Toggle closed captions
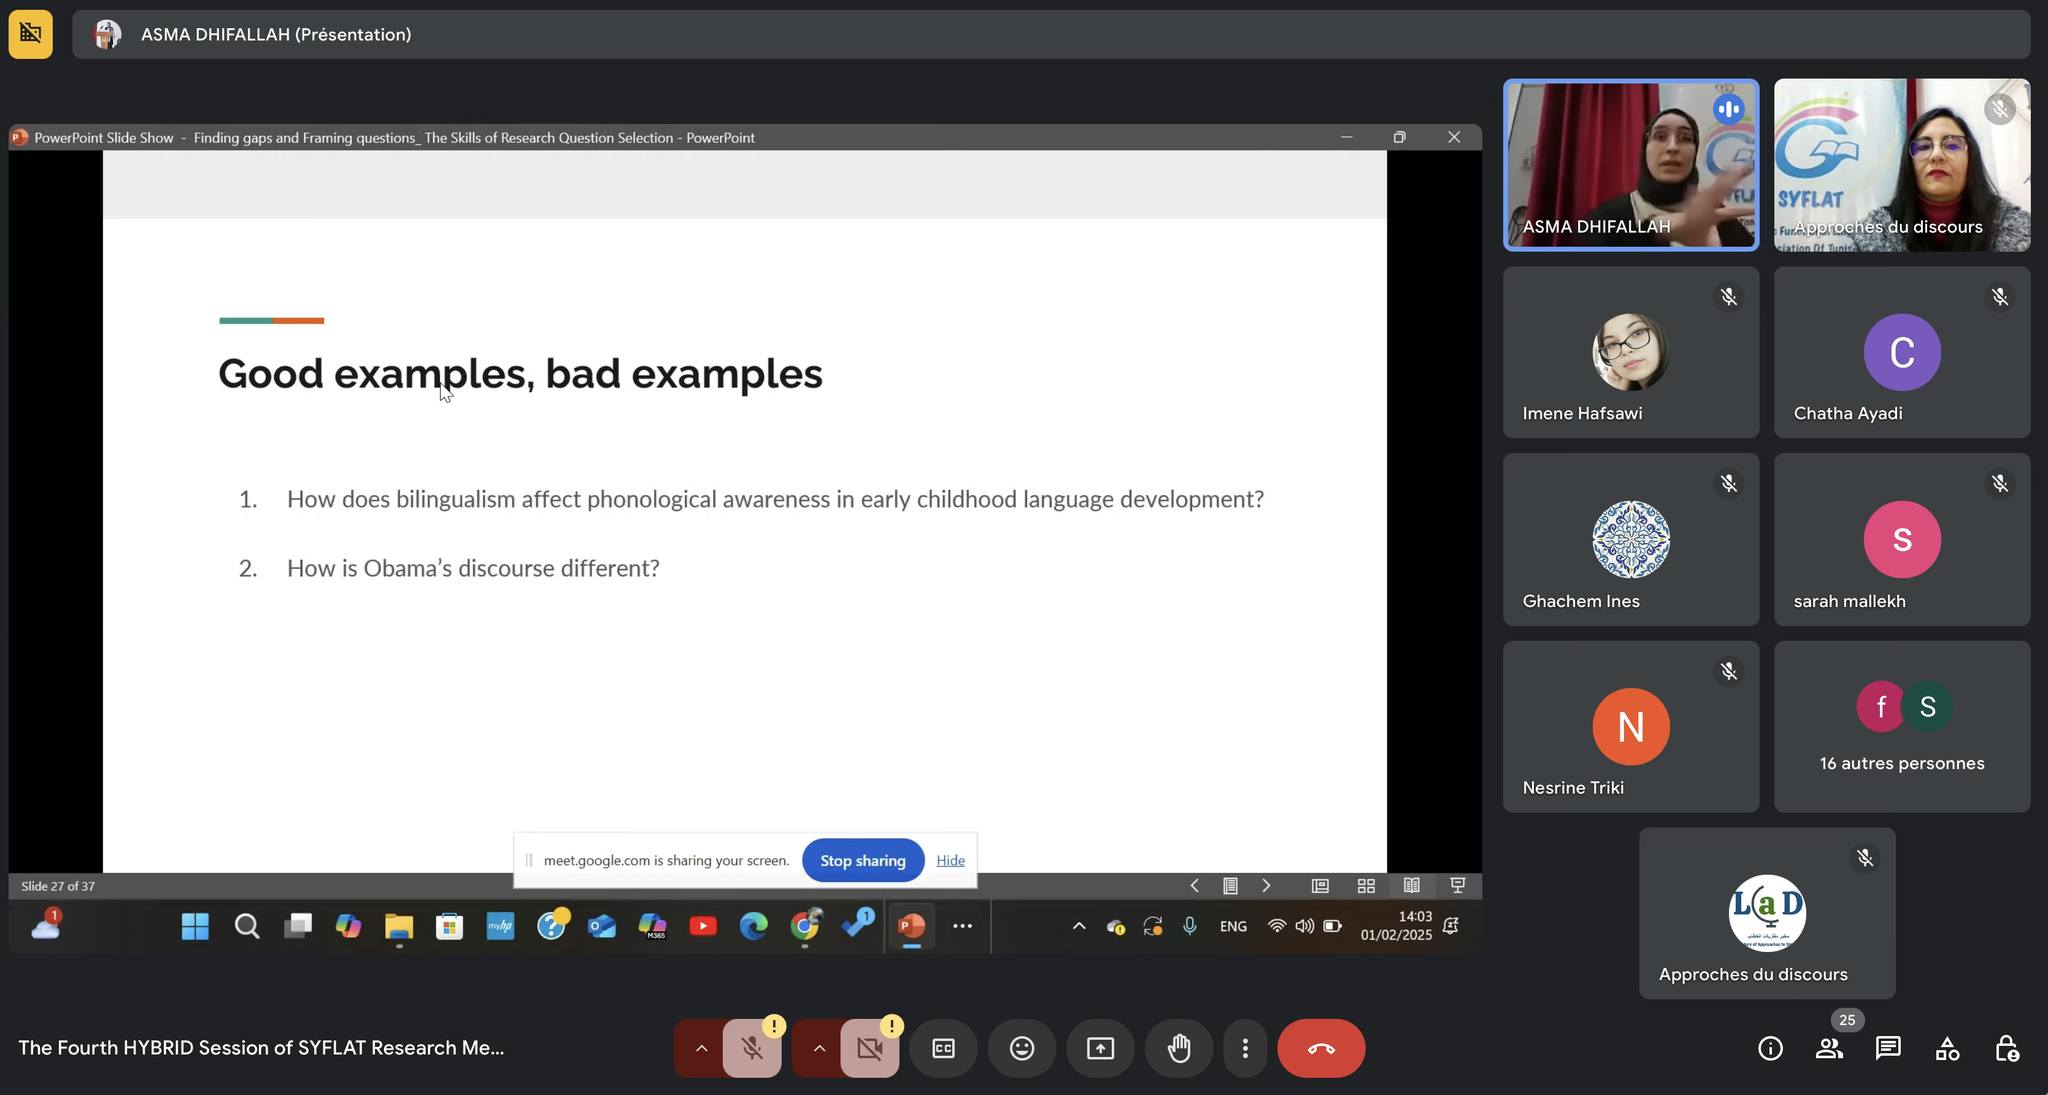 pyautogui.click(x=943, y=1048)
